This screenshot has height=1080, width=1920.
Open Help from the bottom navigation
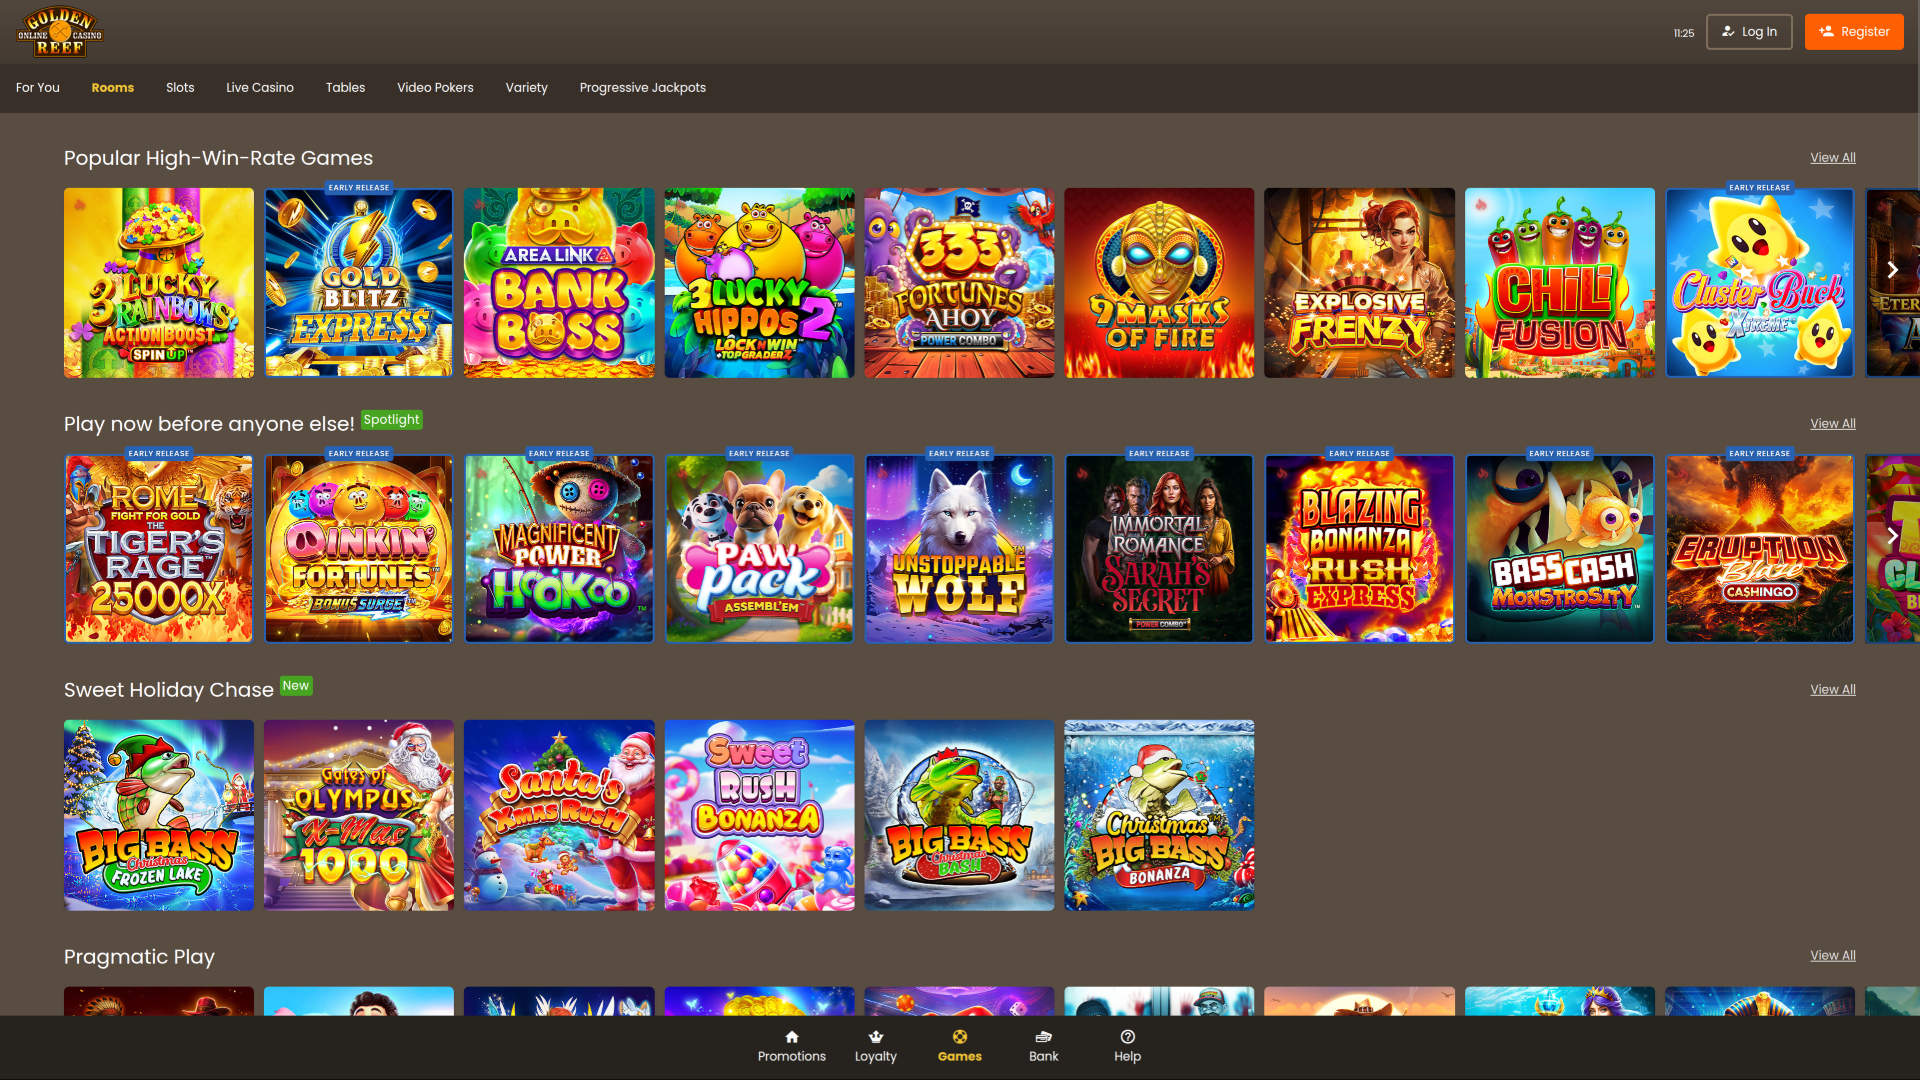(x=1127, y=1046)
